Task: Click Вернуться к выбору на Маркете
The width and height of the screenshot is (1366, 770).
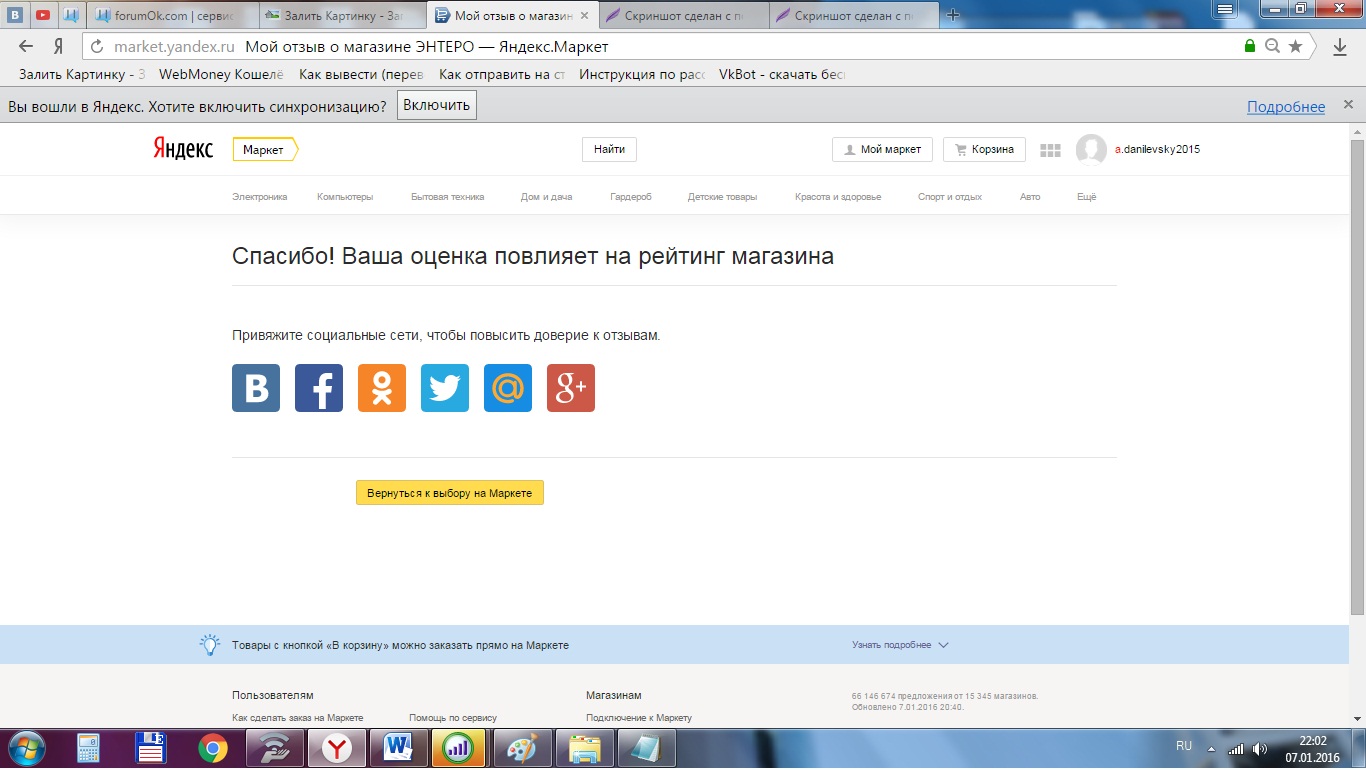Action: click(450, 493)
